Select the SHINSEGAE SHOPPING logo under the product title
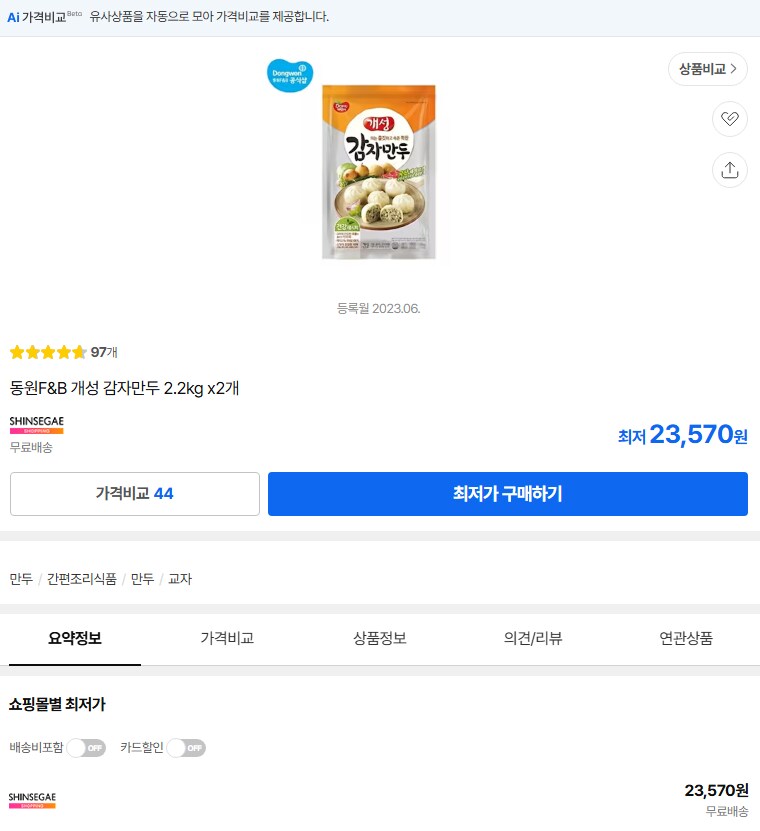 click(36, 426)
